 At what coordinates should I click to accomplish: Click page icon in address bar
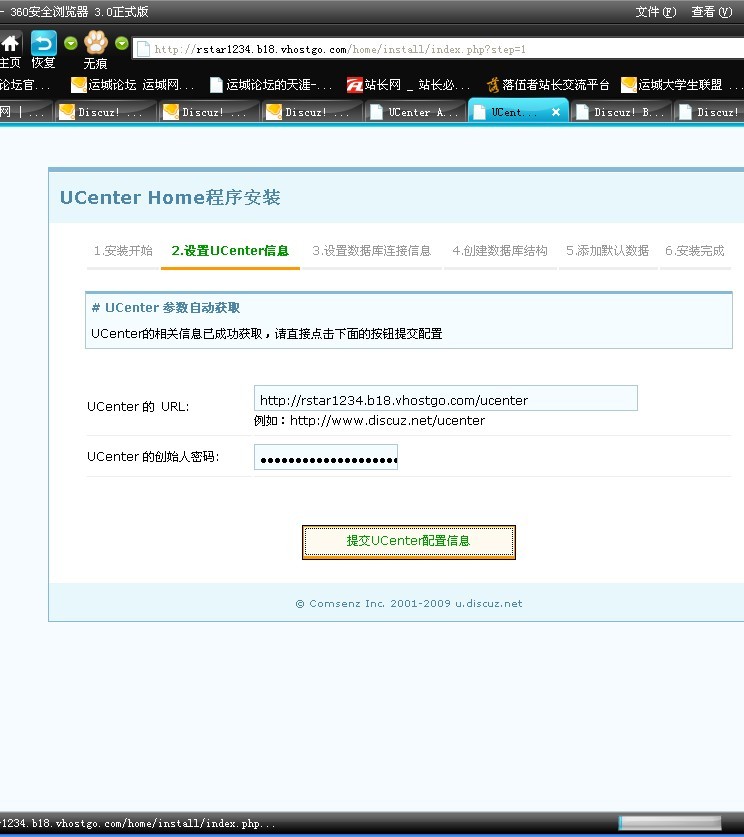tap(143, 49)
